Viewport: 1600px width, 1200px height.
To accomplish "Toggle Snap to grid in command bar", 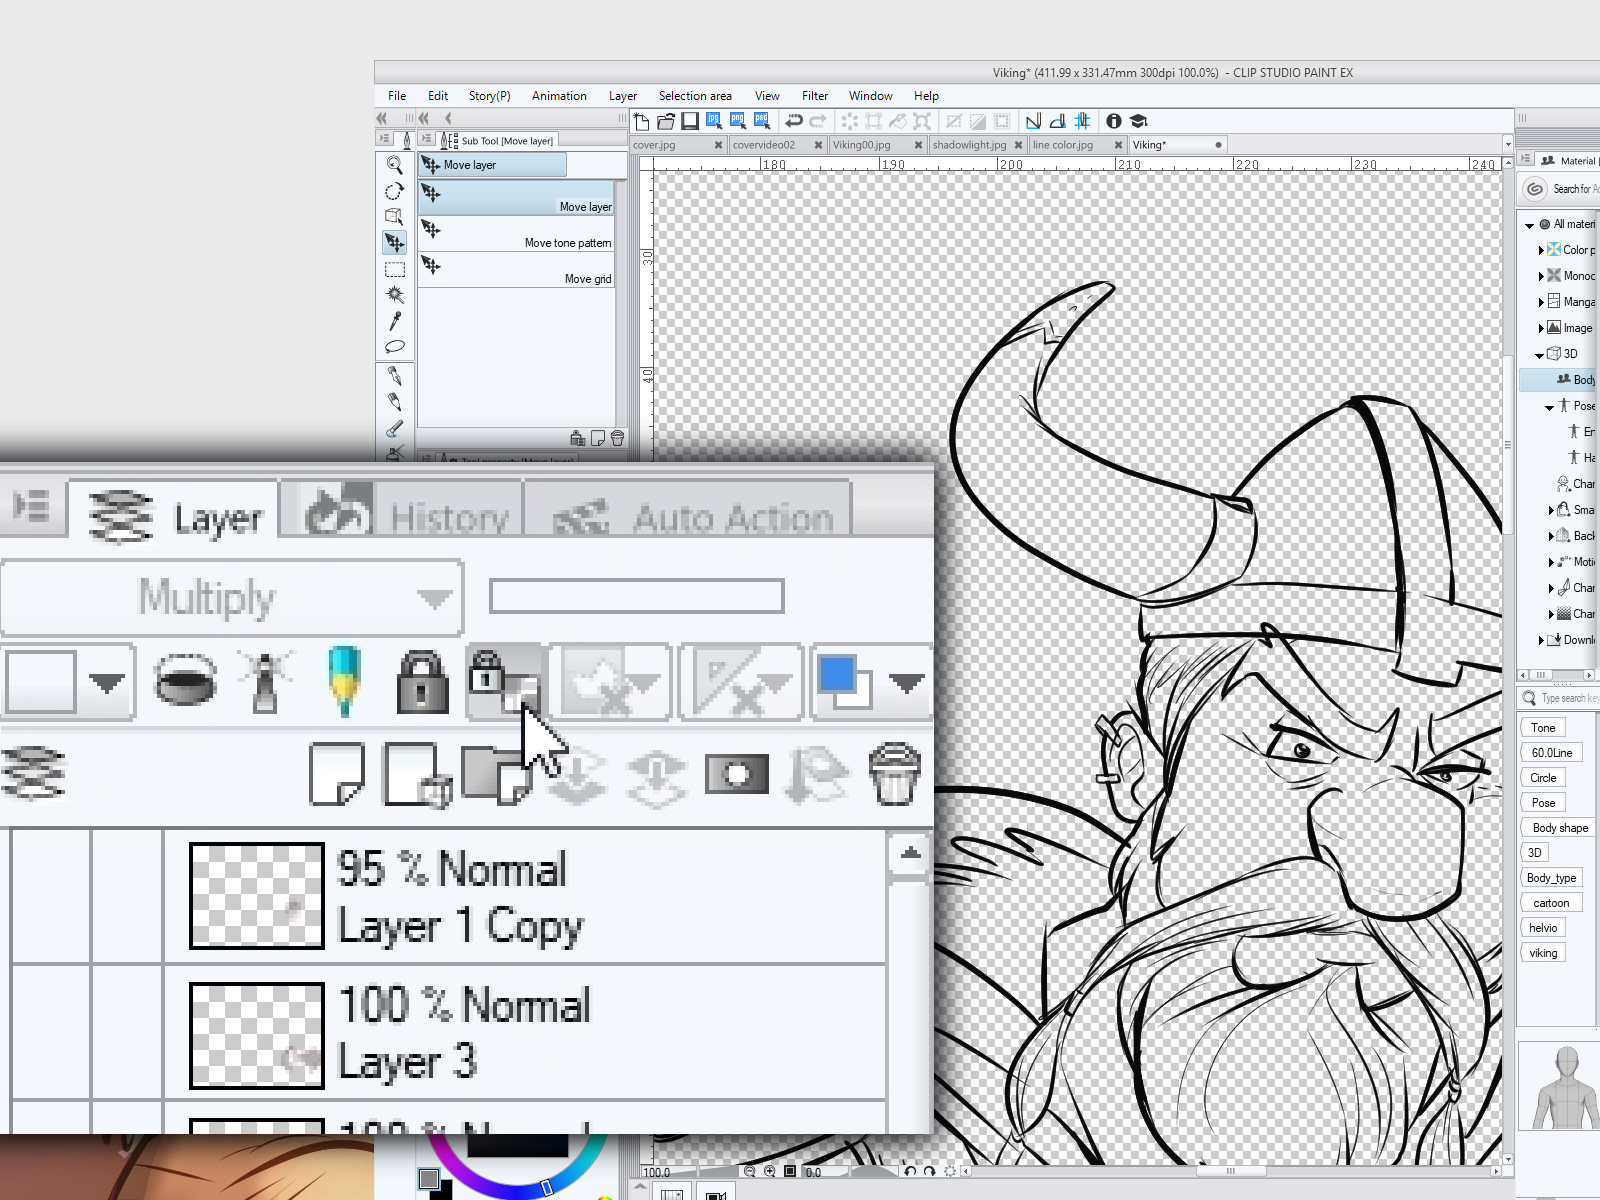I will pyautogui.click(x=1082, y=121).
